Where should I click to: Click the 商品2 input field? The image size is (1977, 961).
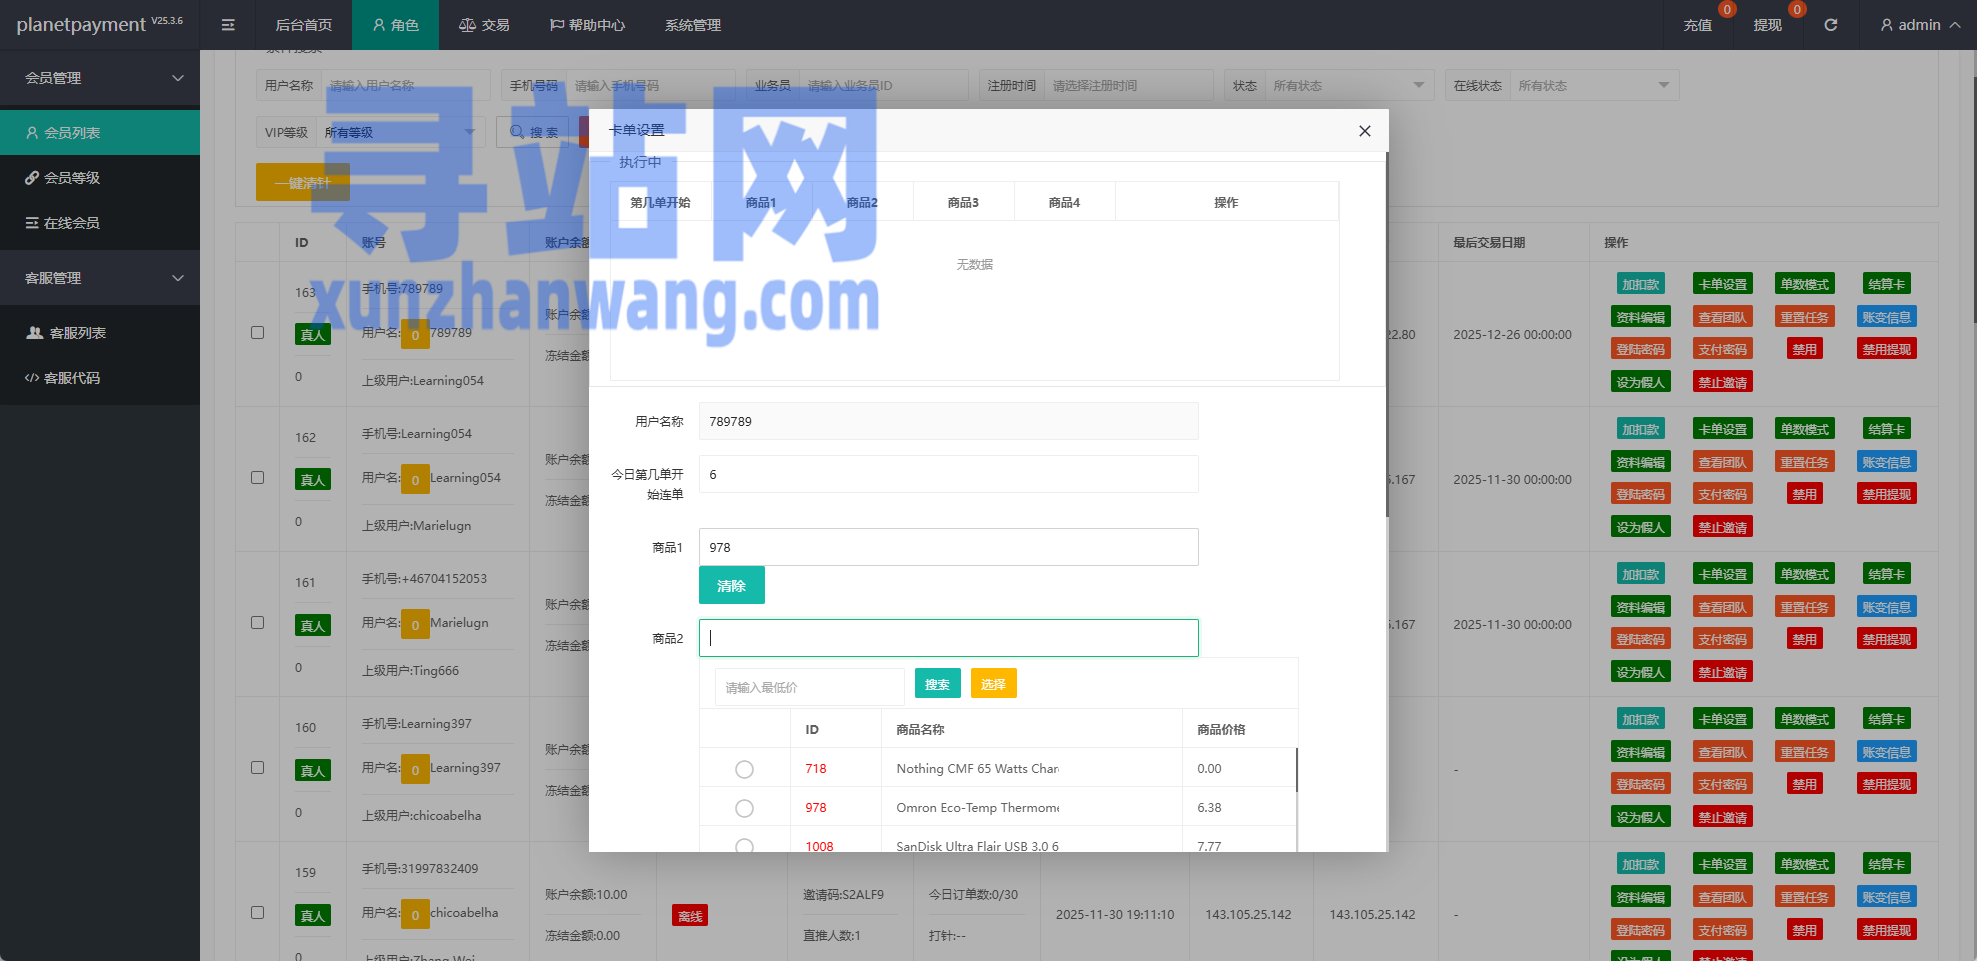pos(948,637)
